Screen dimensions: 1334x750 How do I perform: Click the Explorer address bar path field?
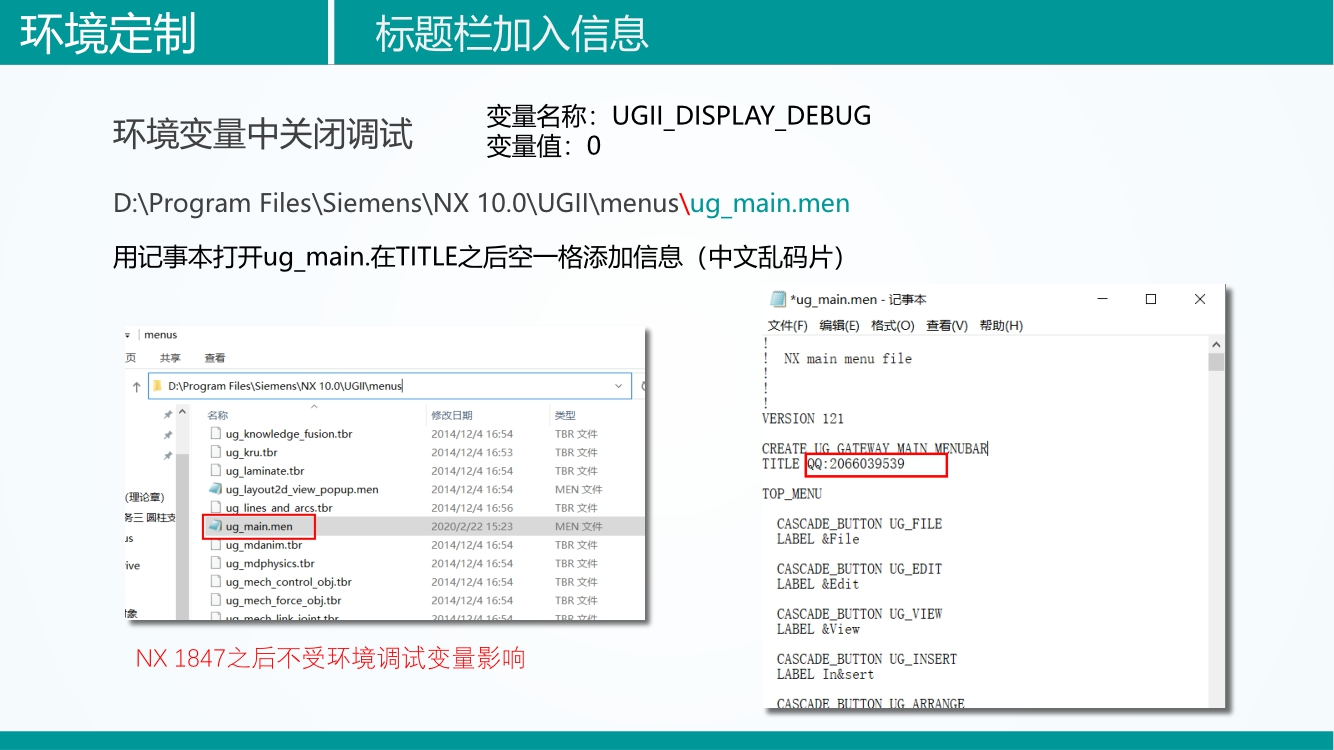pos(390,386)
